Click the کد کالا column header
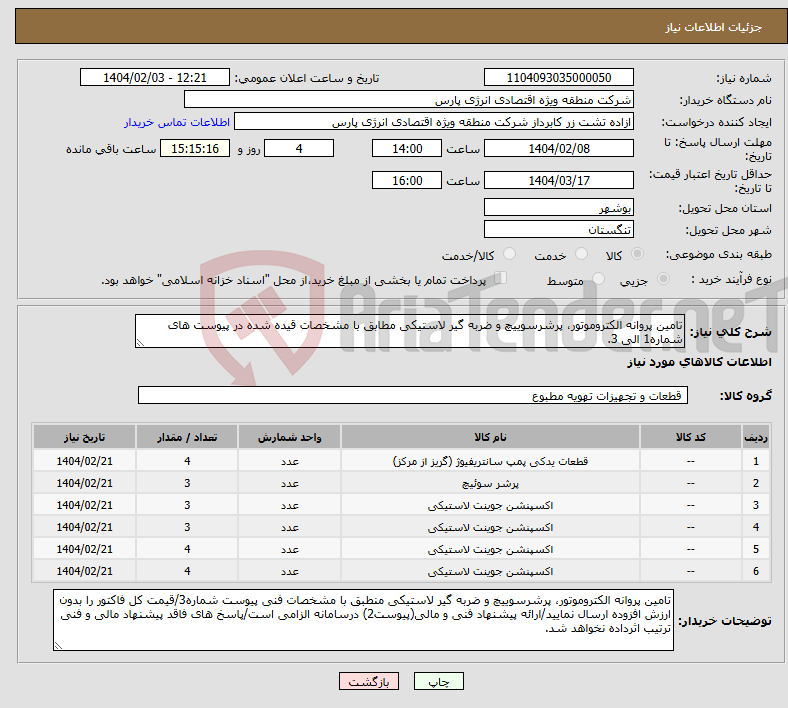The image size is (788, 708). tap(691, 437)
